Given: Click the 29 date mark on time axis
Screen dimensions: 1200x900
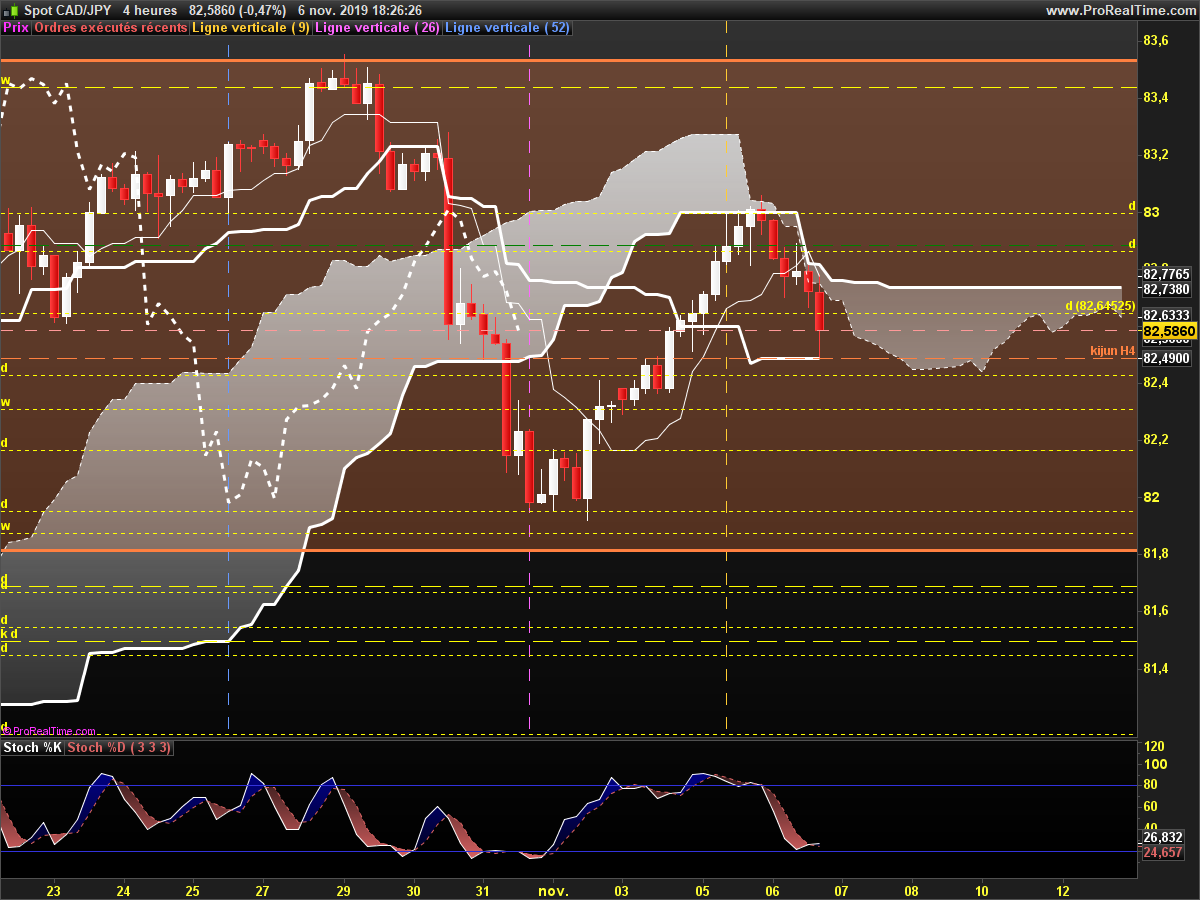Looking at the screenshot, I should point(343,890).
